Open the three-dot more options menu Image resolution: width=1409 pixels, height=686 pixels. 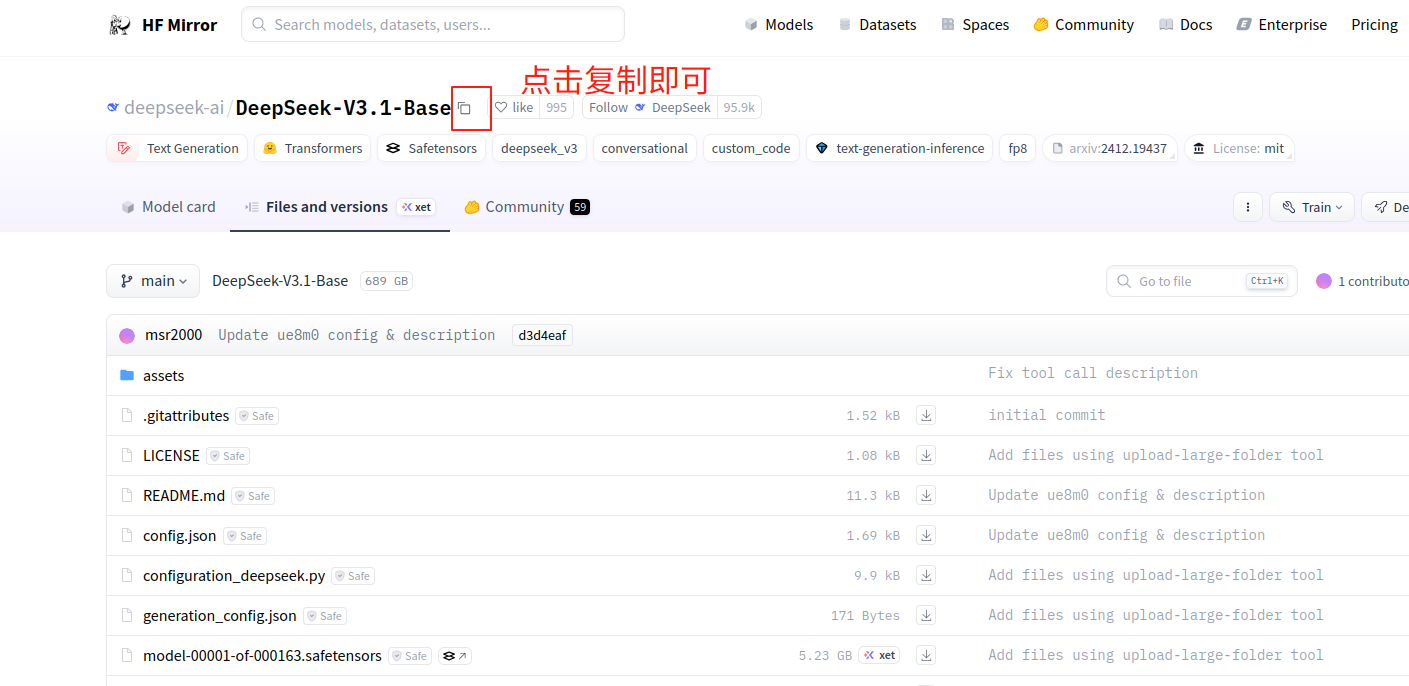coord(1247,207)
